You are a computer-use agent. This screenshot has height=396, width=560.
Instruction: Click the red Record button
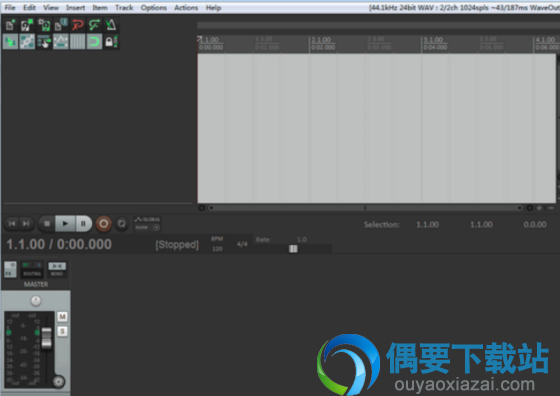(104, 224)
